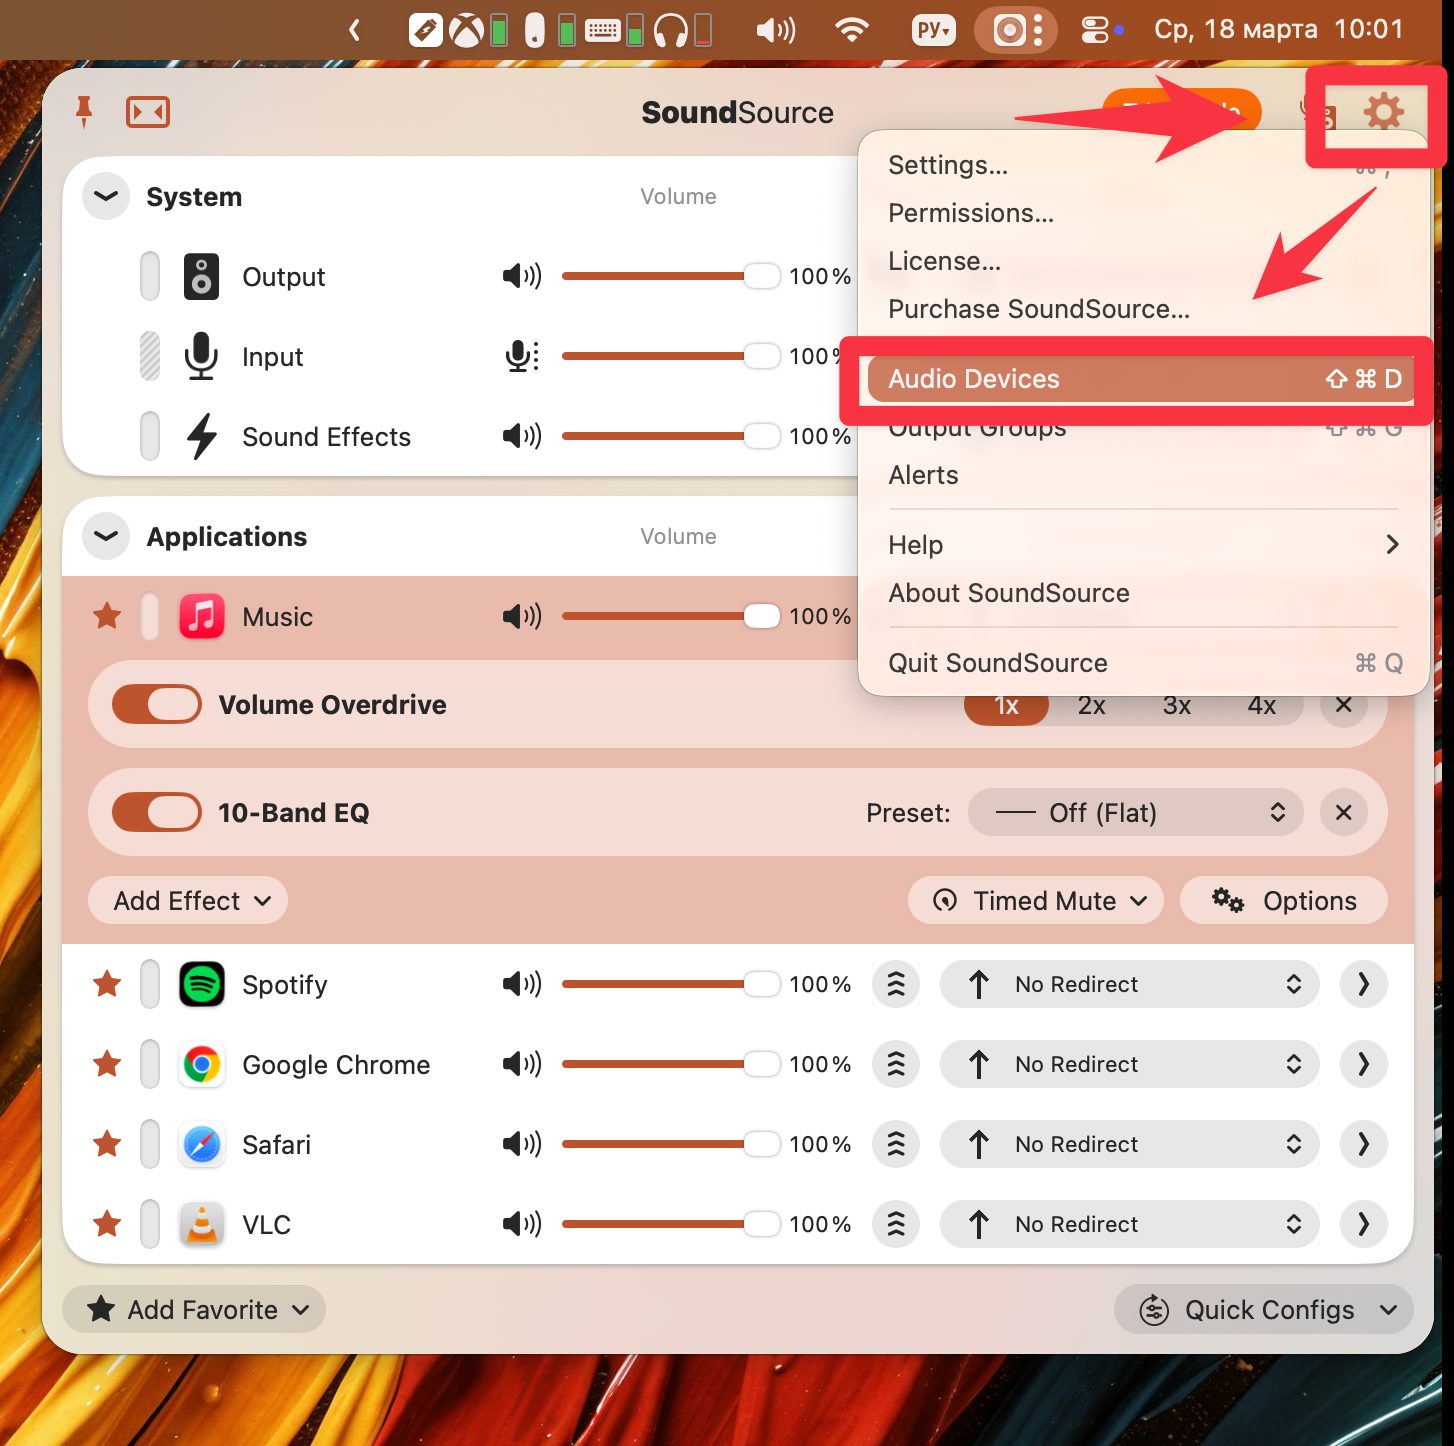Toggle the Output level meter pill
Viewport: 1454px width, 1446px height.
(x=150, y=276)
